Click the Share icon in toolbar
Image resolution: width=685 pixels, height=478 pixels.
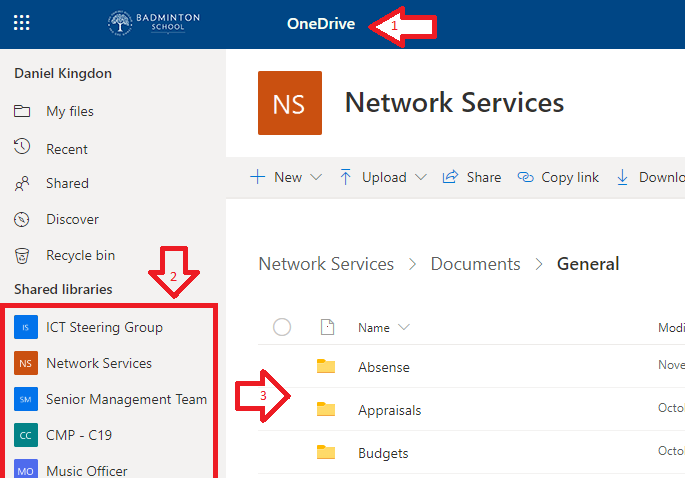pyautogui.click(x=450, y=177)
